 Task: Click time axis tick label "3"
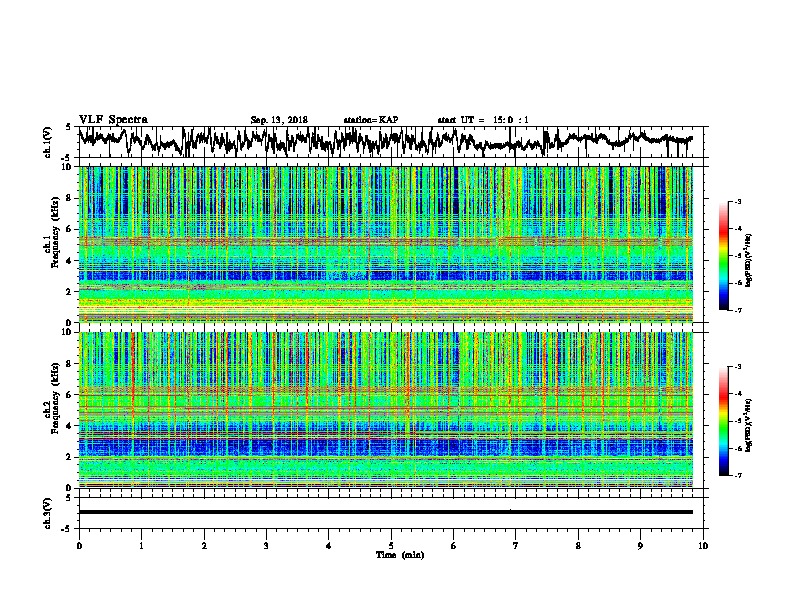(266, 546)
